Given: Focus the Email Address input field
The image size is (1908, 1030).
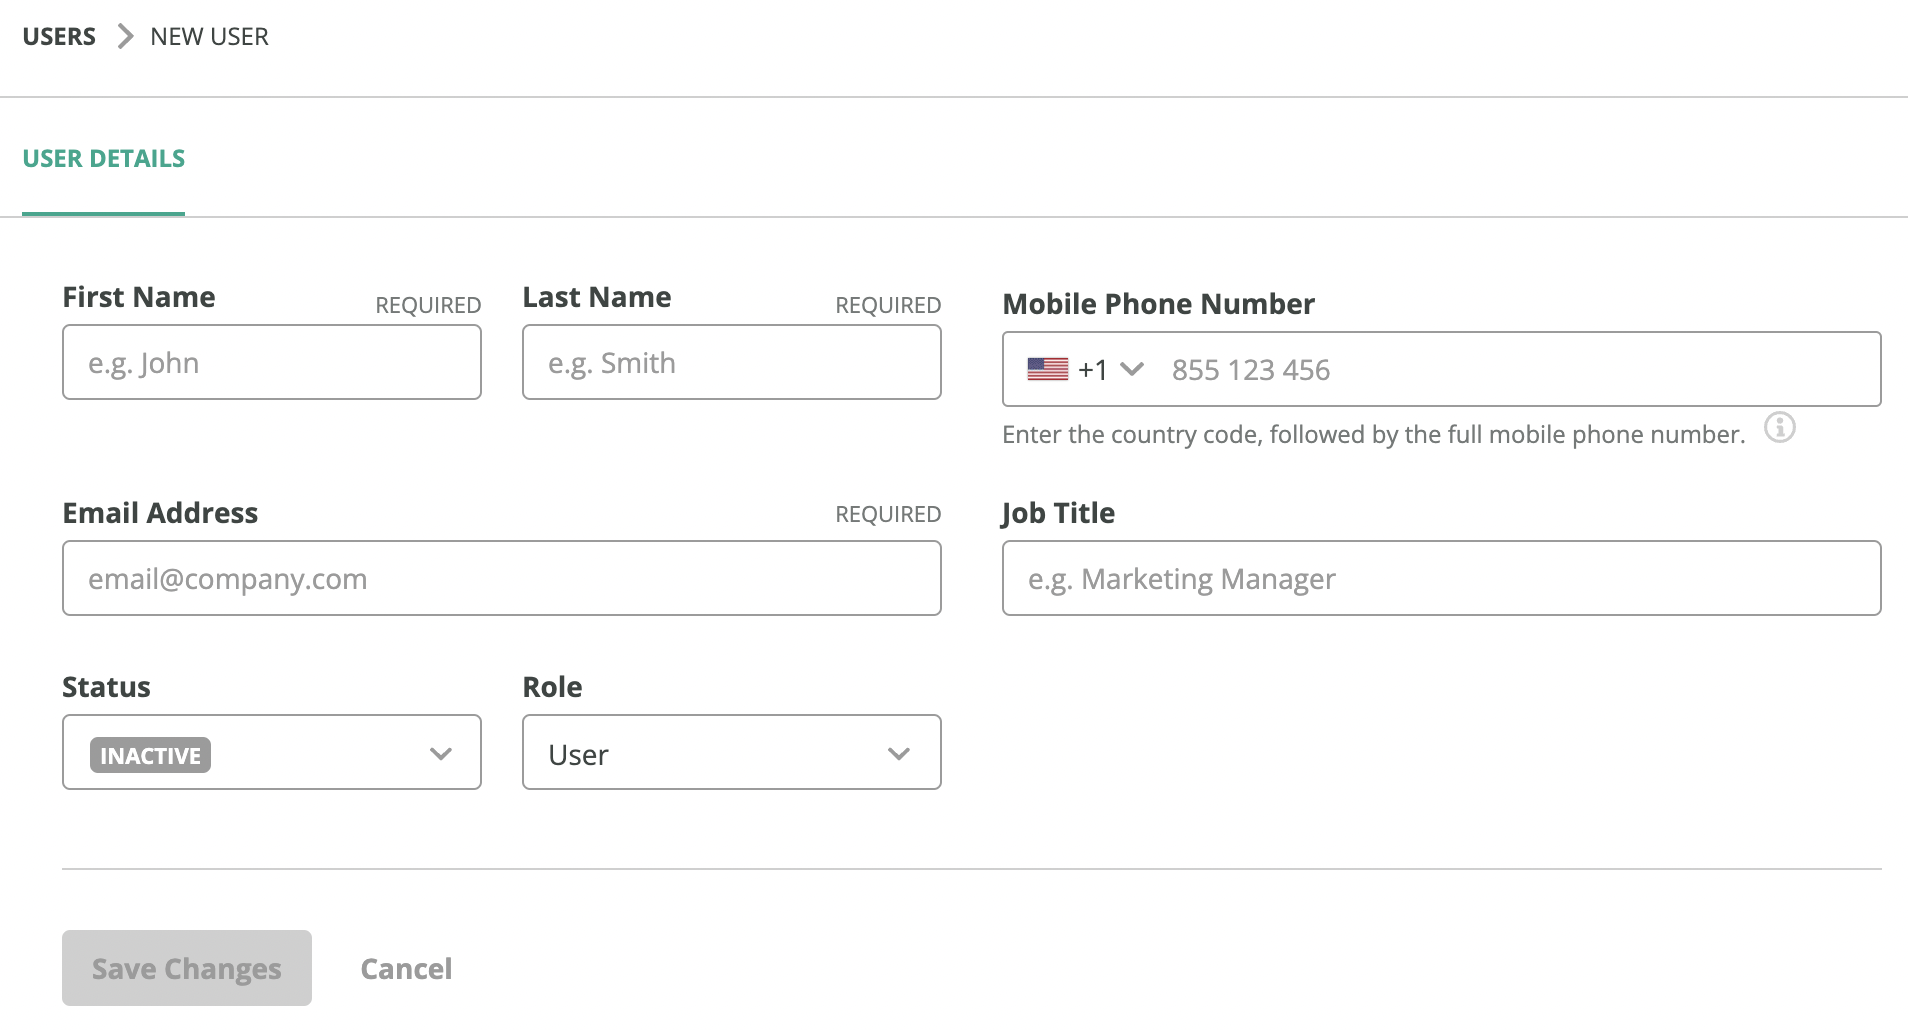Looking at the screenshot, I should coord(502,578).
